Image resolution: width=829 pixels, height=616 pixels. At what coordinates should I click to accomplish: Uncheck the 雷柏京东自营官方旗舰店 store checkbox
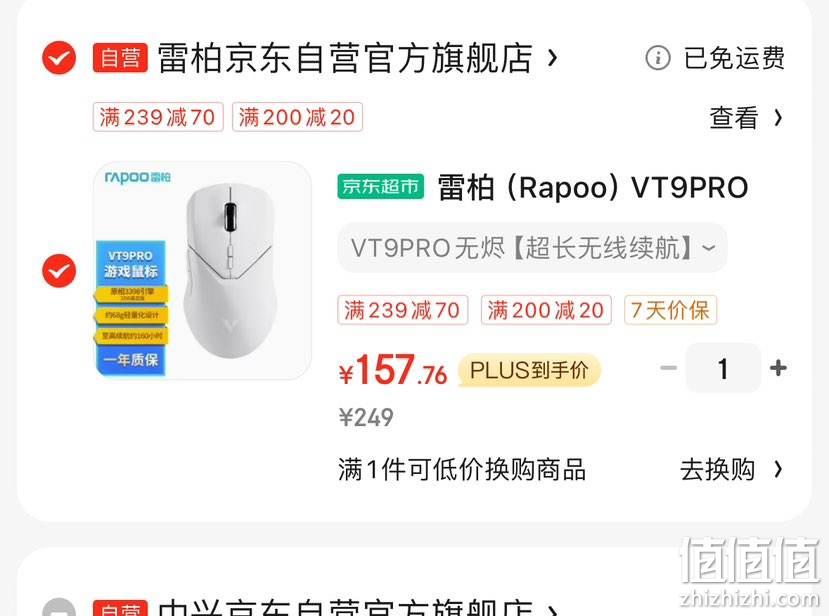pos(59,58)
